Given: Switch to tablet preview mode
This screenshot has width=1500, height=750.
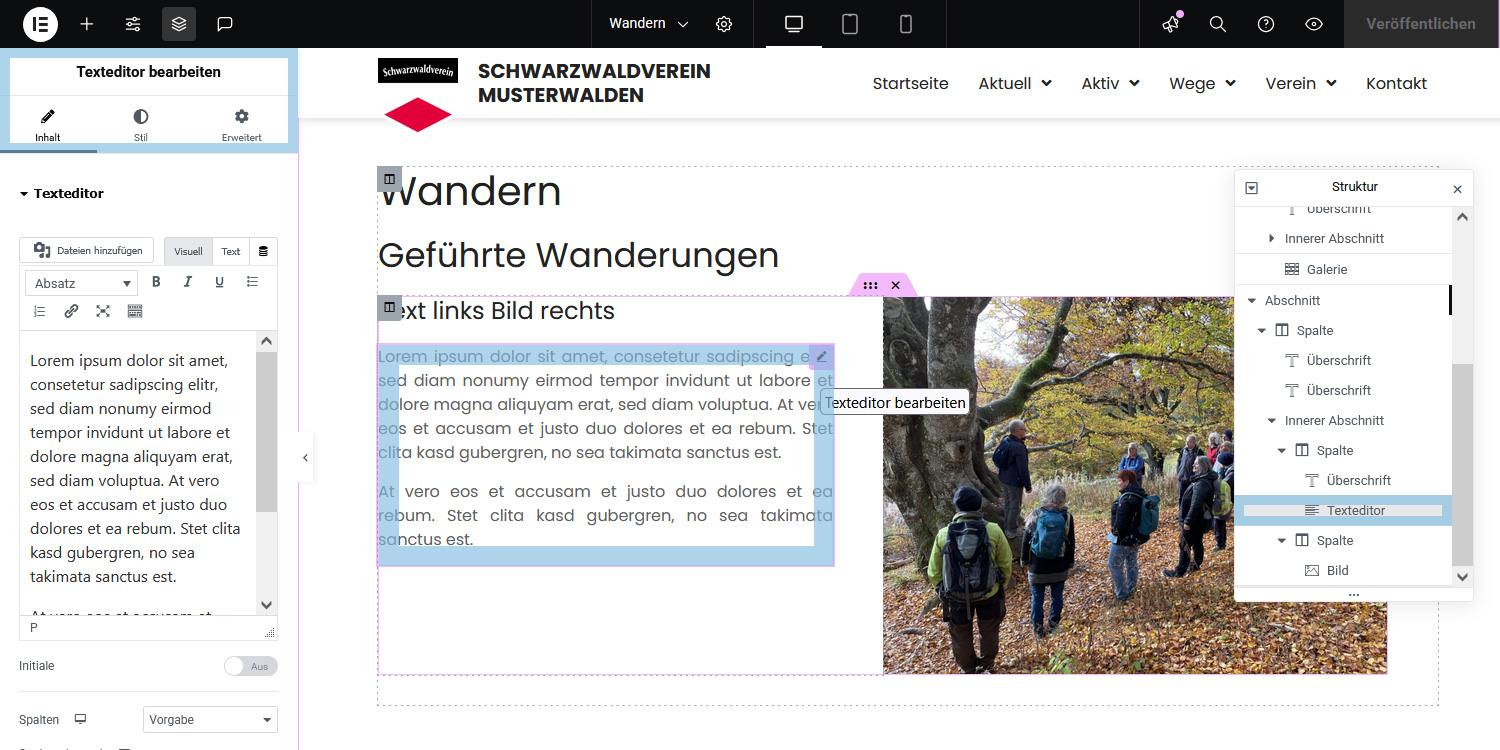Looking at the screenshot, I should tap(848, 23).
